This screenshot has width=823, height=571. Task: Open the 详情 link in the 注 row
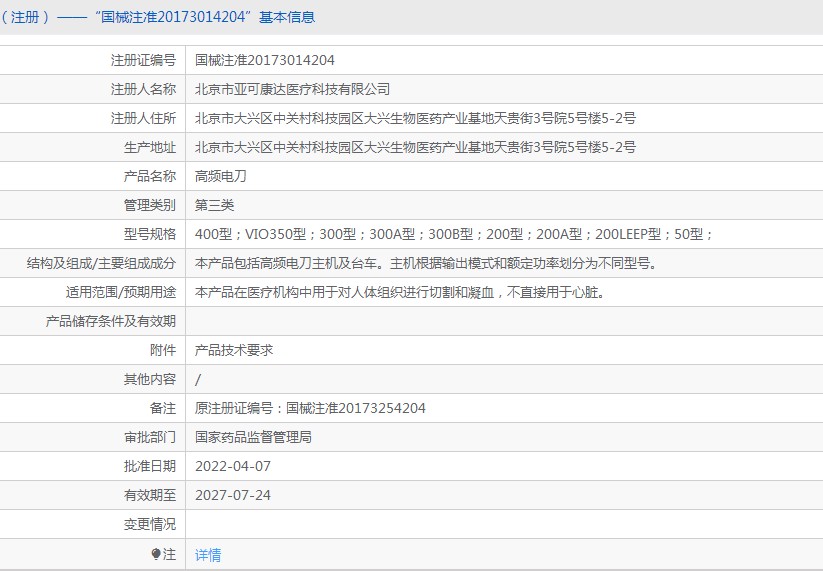tap(208, 555)
